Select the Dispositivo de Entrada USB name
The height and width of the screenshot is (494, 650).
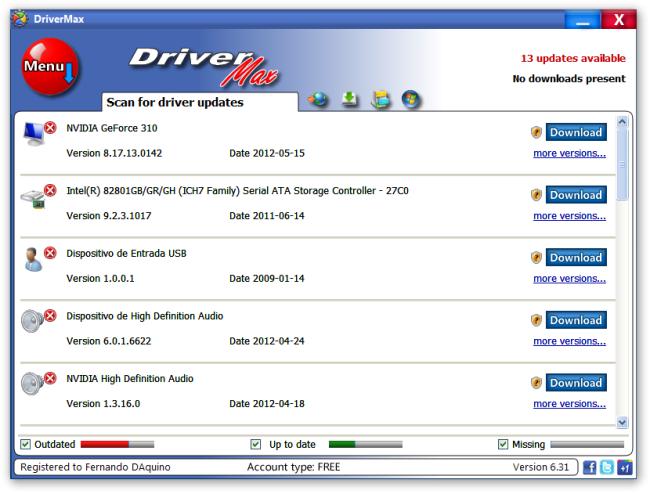(126, 253)
